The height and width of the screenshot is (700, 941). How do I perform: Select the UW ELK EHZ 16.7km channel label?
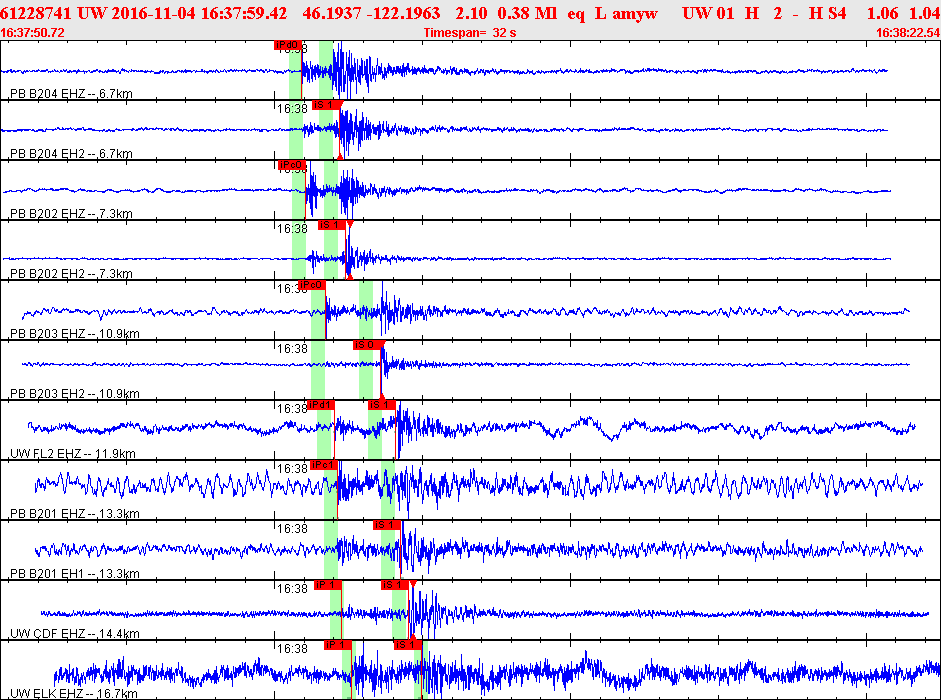coord(73,694)
